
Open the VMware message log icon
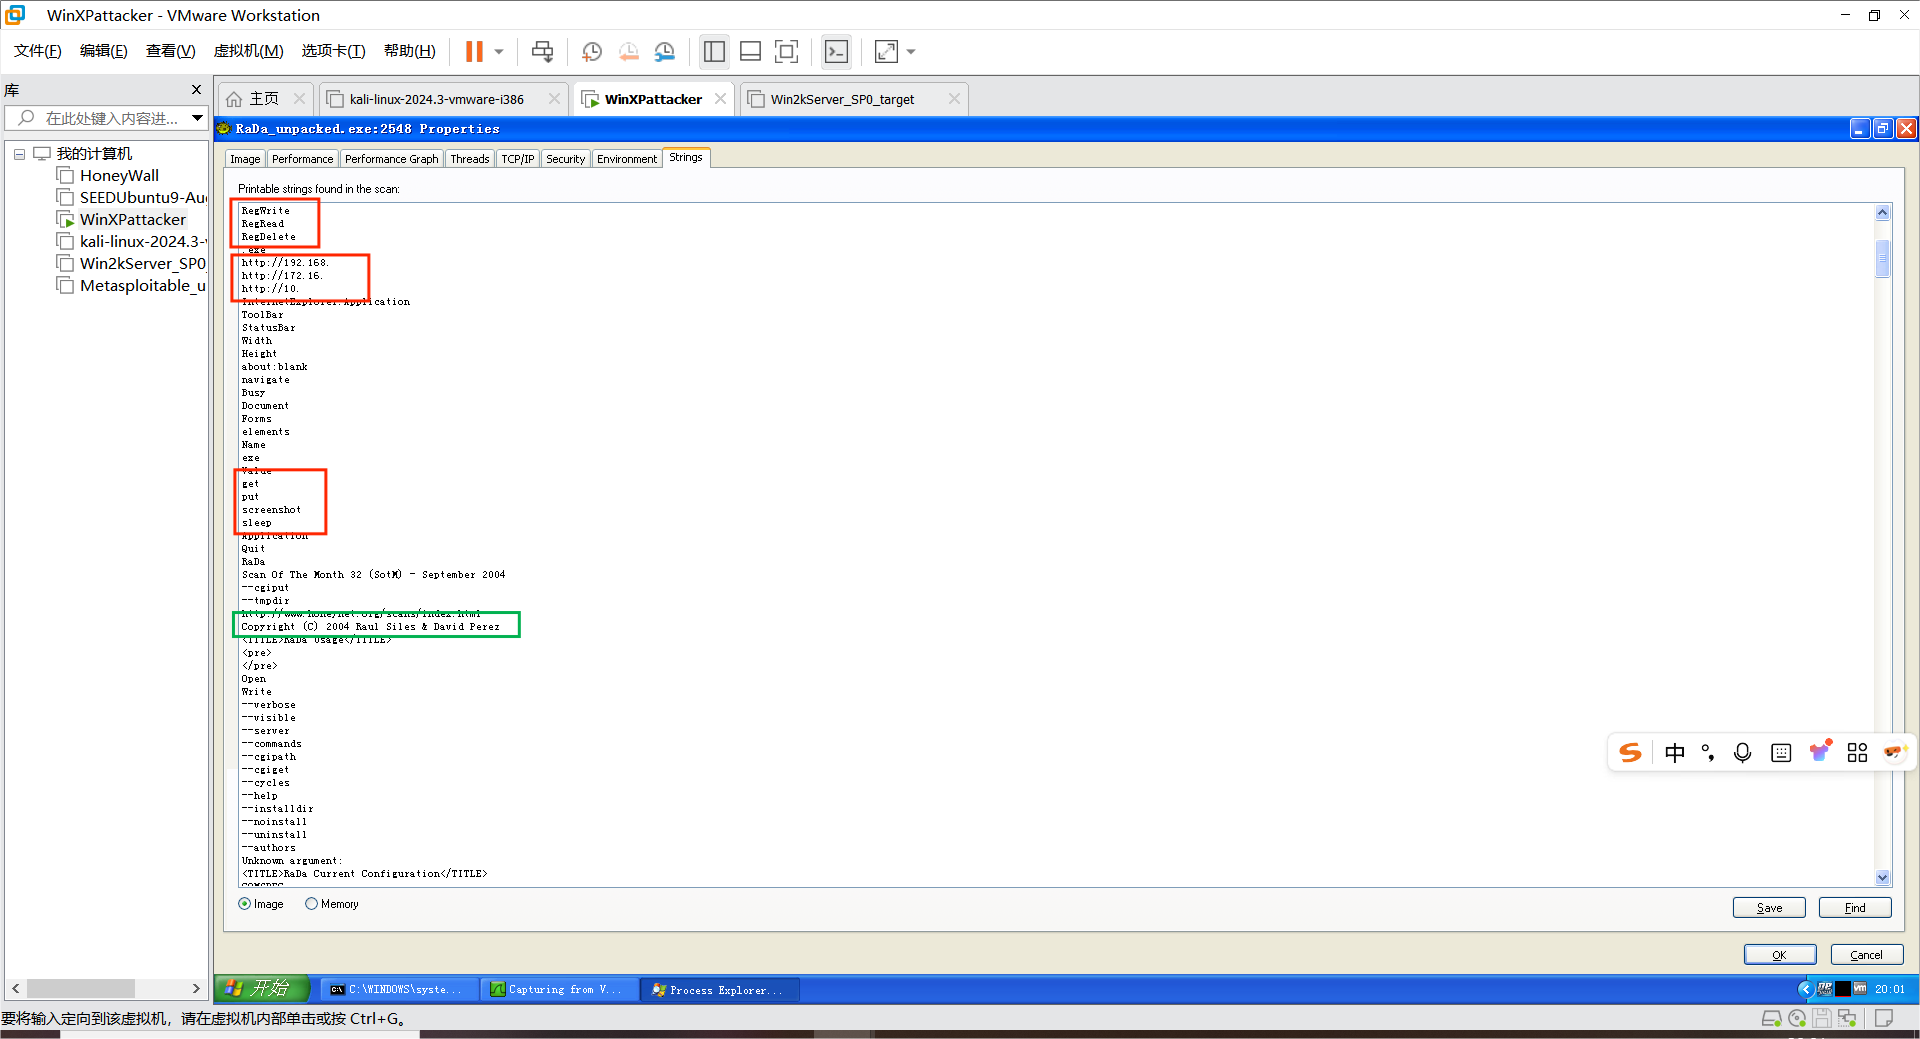click(x=1884, y=1019)
